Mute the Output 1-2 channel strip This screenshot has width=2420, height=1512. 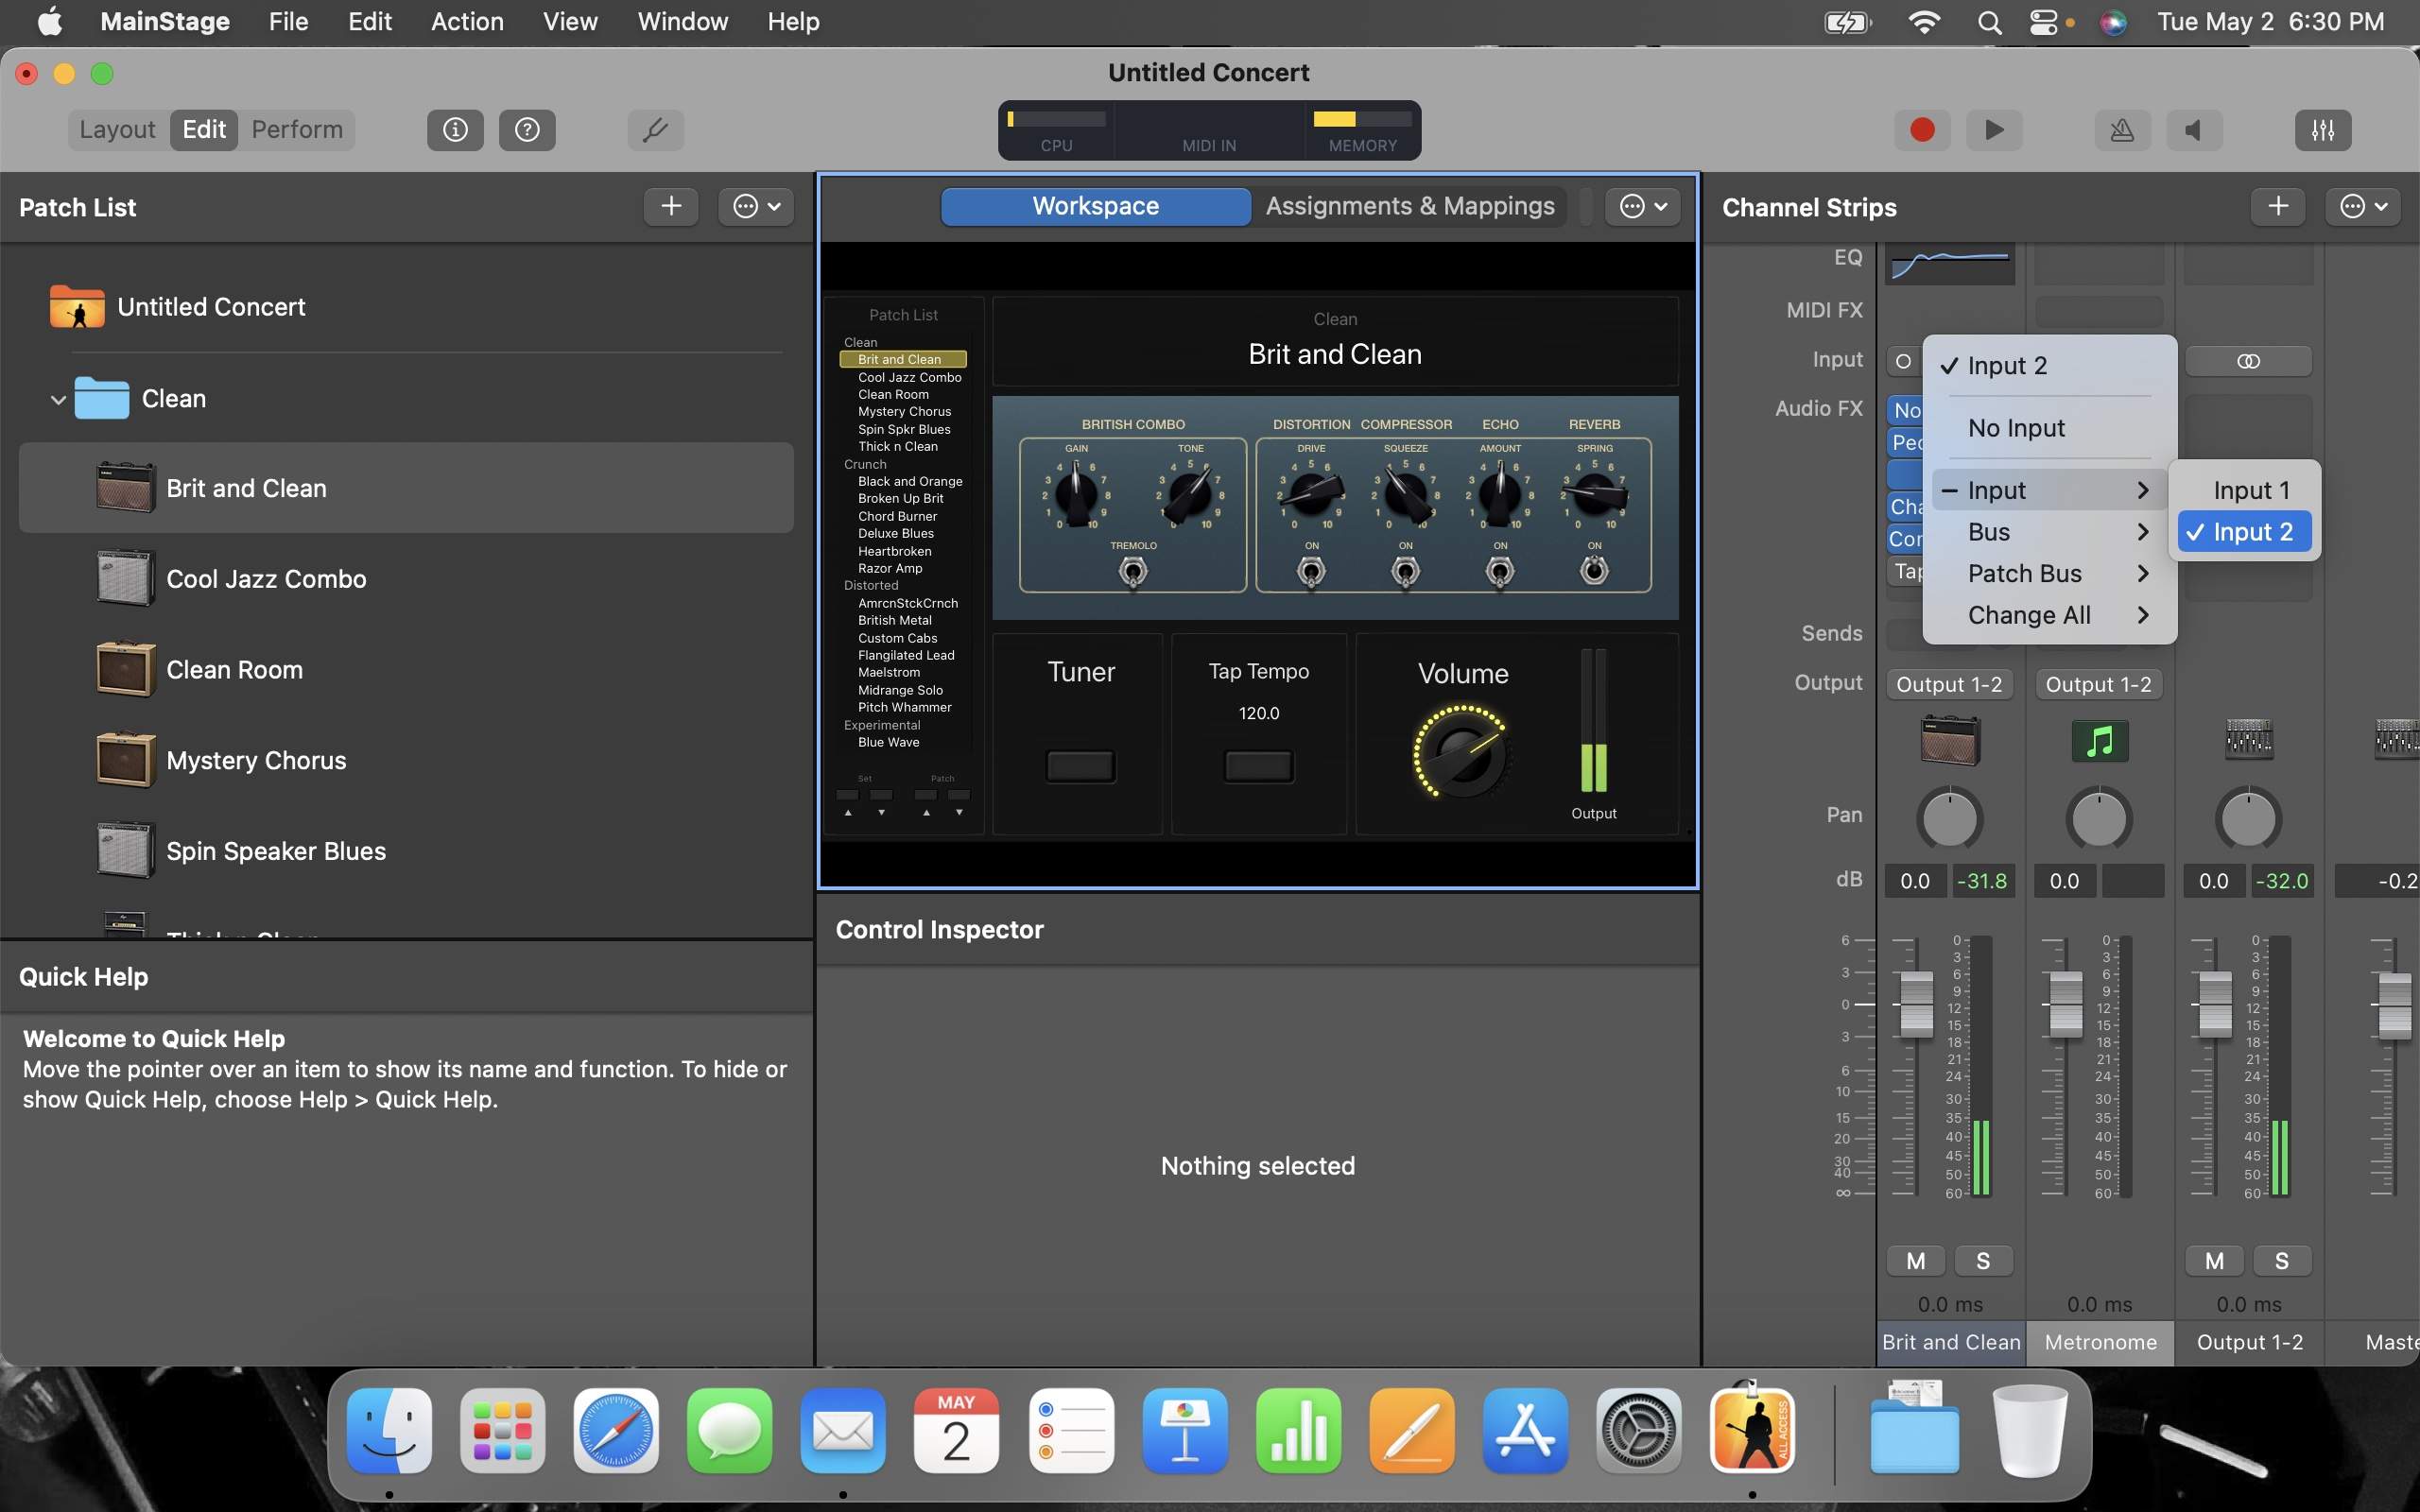pyautogui.click(x=2214, y=1261)
